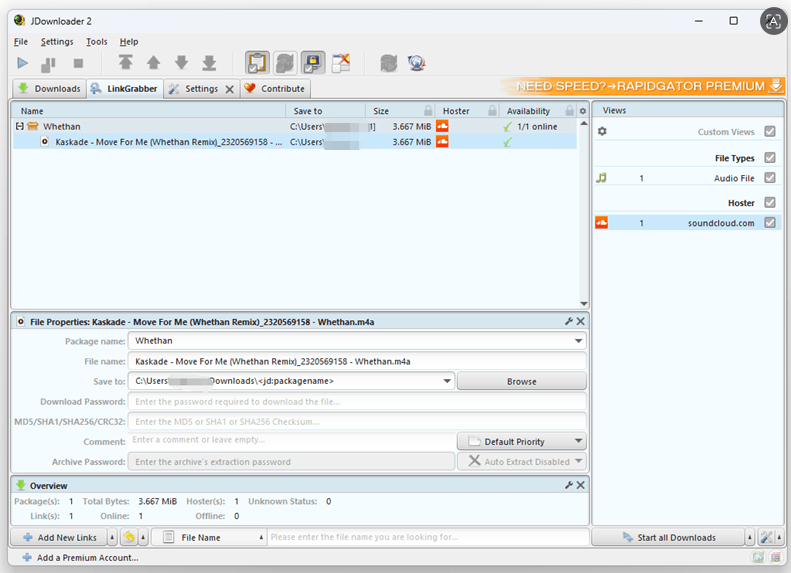Click the update check globe icon
Screen dimensions: 791x573
417,63
